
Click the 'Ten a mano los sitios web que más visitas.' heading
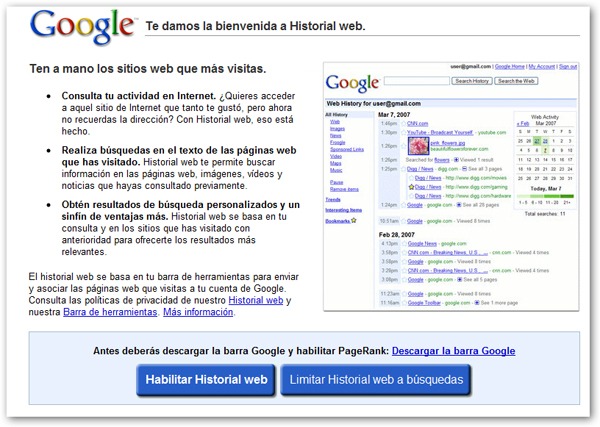(x=148, y=69)
